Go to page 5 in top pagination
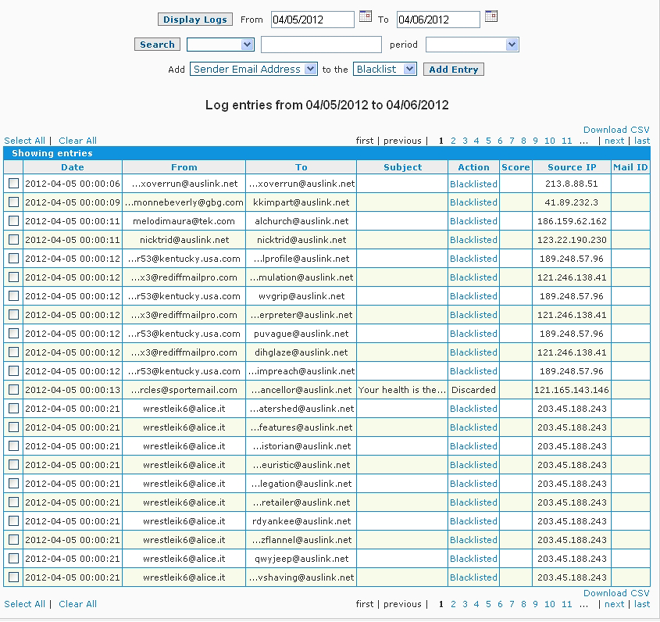Viewport: 660px width, 622px height. [x=488, y=141]
